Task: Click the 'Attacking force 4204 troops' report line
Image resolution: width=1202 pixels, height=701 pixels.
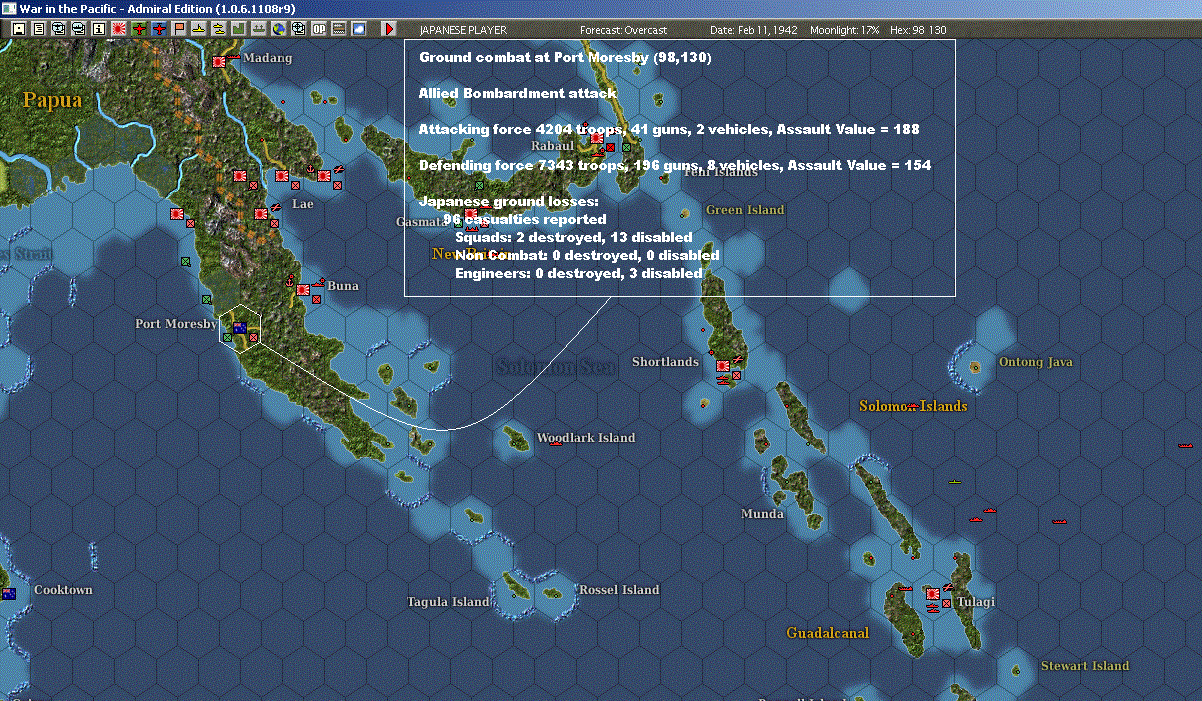Action: point(669,129)
